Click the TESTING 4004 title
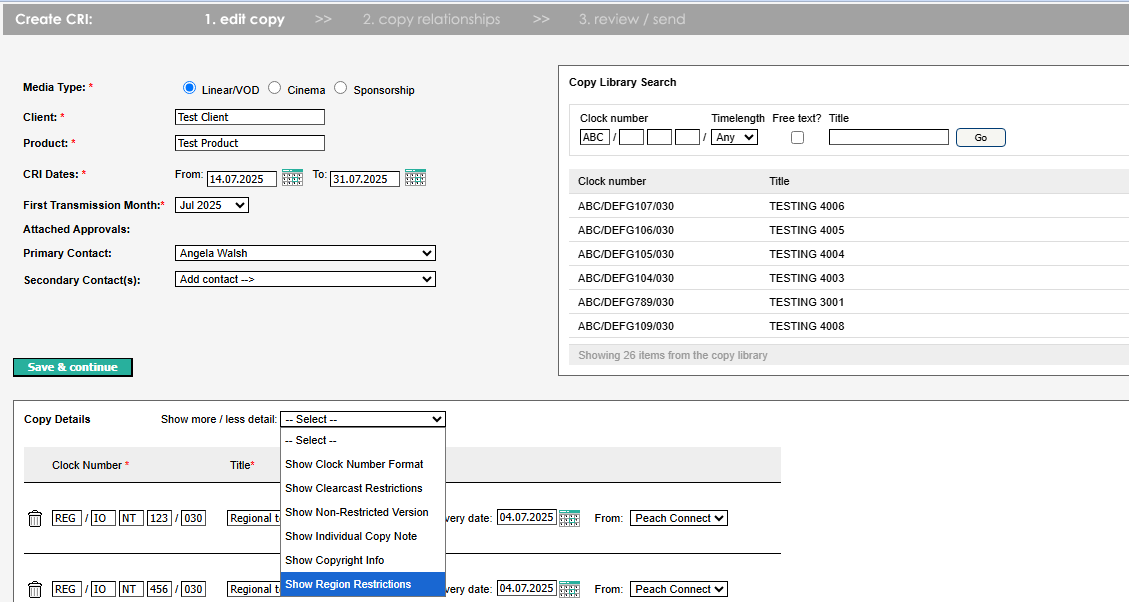 pos(806,254)
